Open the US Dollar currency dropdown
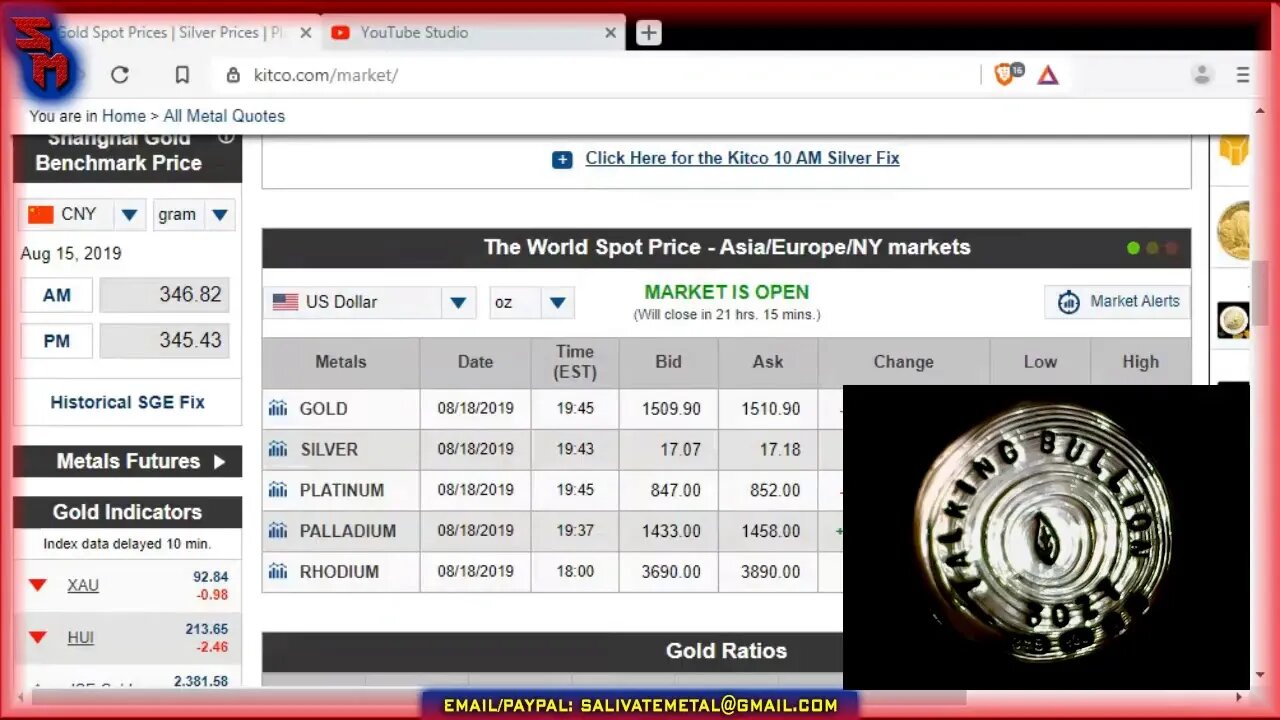Image resolution: width=1280 pixels, height=720 pixels. coord(458,302)
